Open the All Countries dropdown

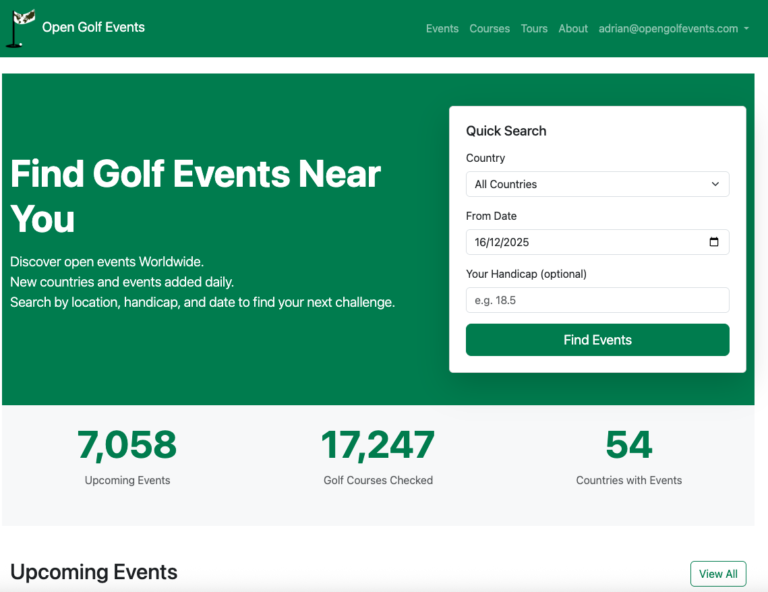pyautogui.click(x=597, y=184)
